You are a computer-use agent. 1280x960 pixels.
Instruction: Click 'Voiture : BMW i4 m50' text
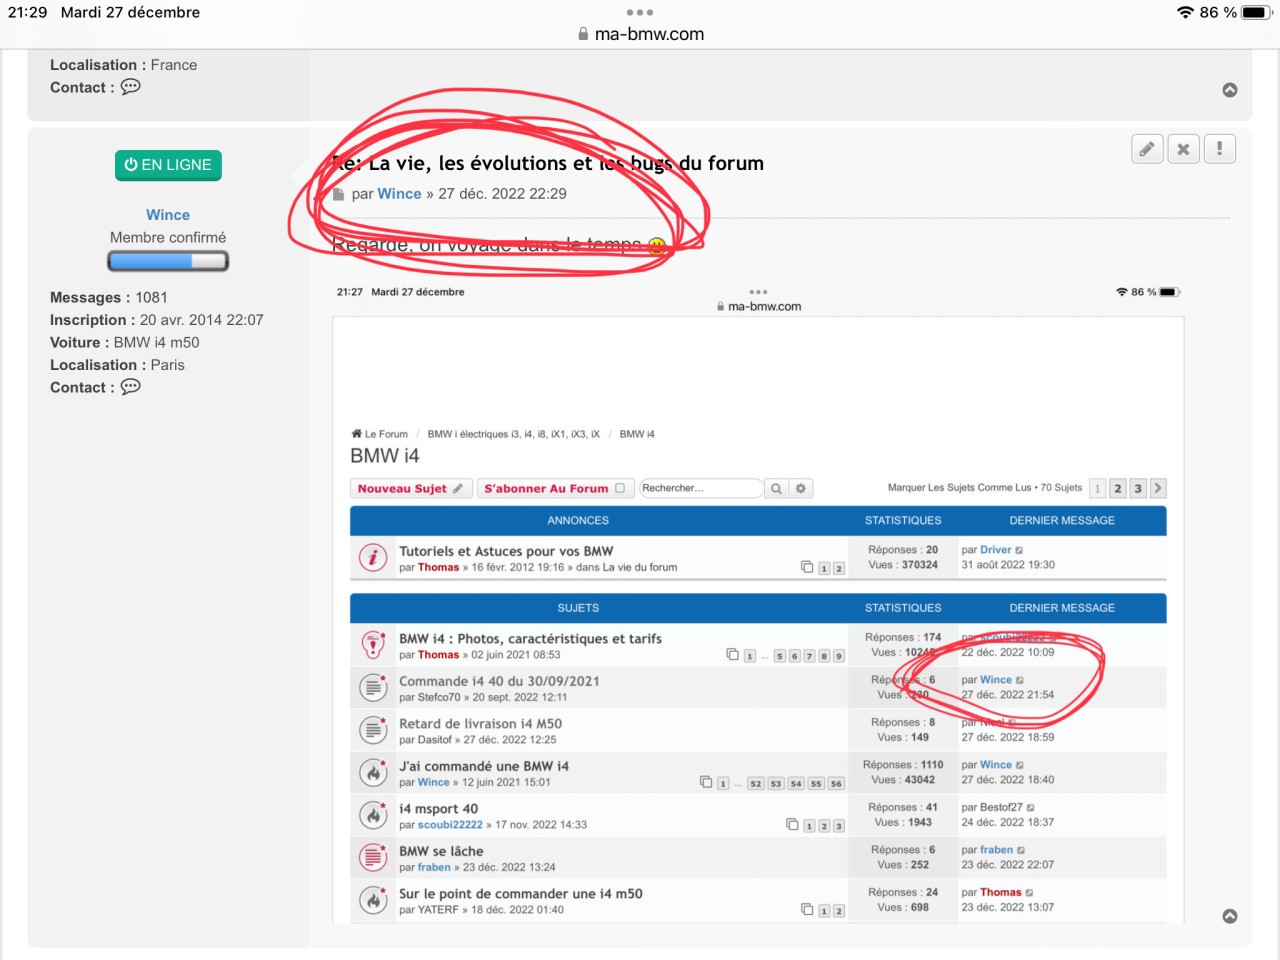pyautogui.click(x=125, y=342)
